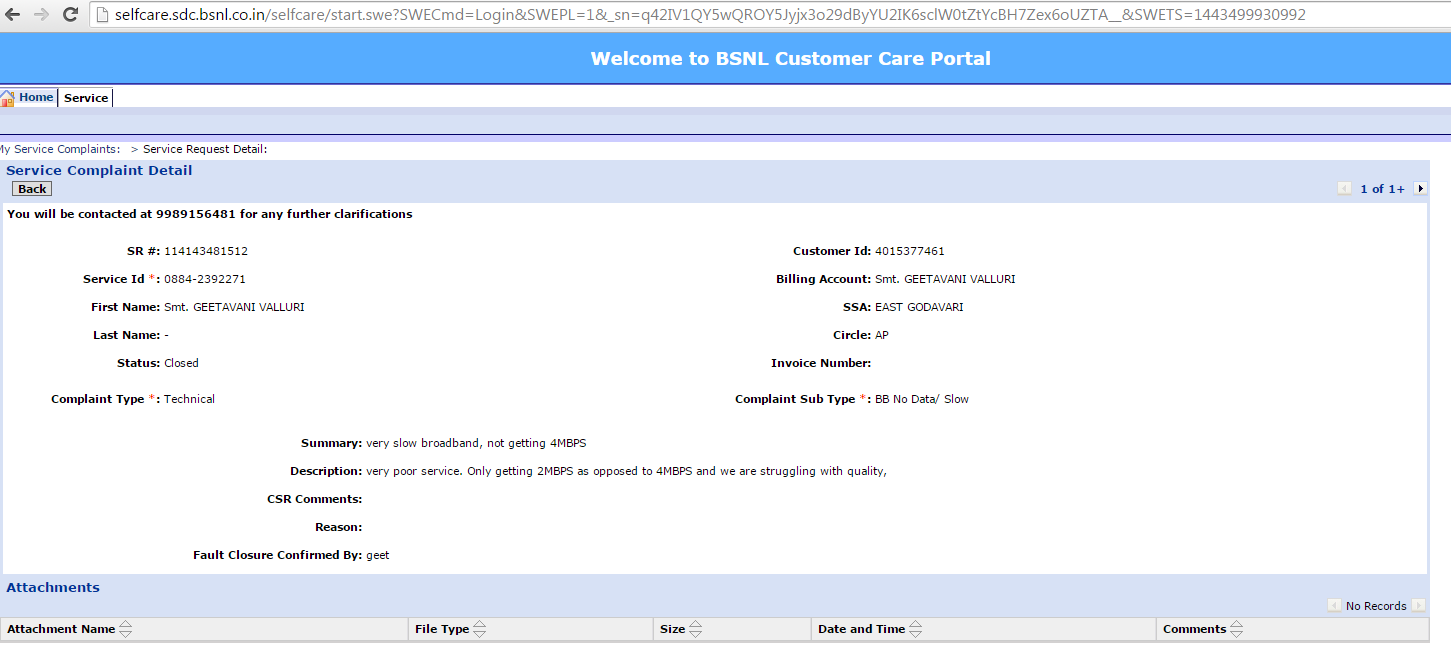Image resolution: width=1451 pixels, height=650 pixels.
Task: Click the Attachments next records arrow
Action: [1419, 605]
